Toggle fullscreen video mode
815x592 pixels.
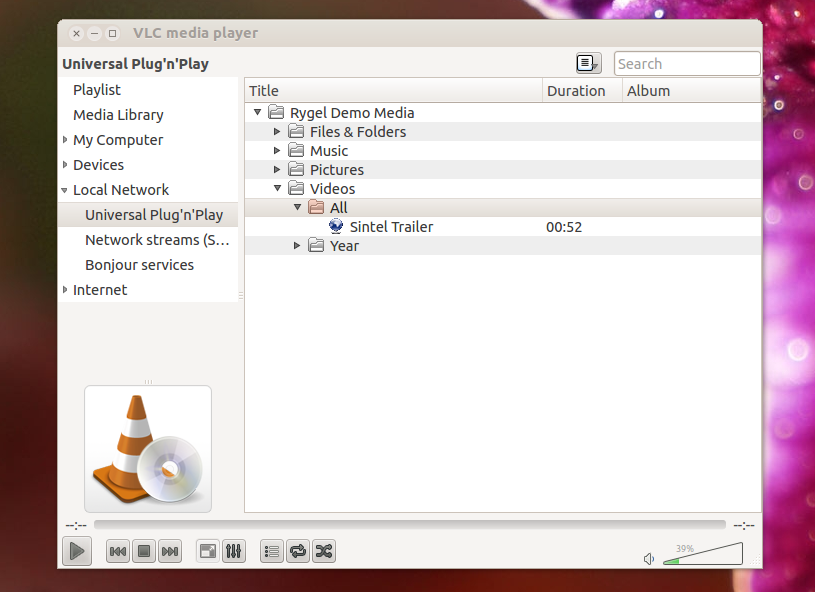coord(207,551)
